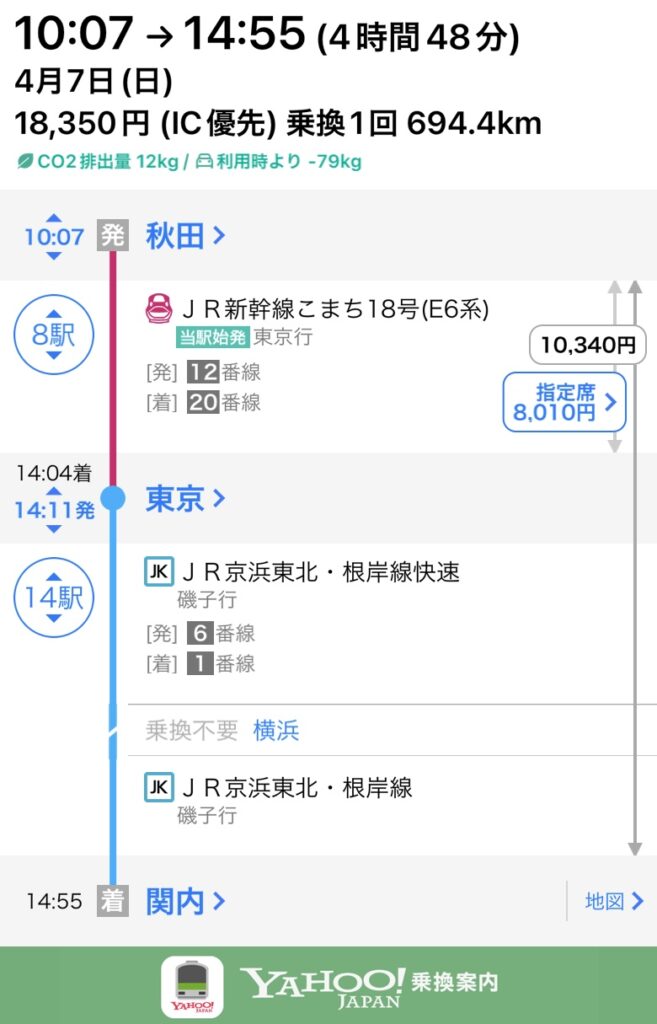Select later departure arrow below 10:07
The width and height of the screenshot is (657, 1024).
54,256
